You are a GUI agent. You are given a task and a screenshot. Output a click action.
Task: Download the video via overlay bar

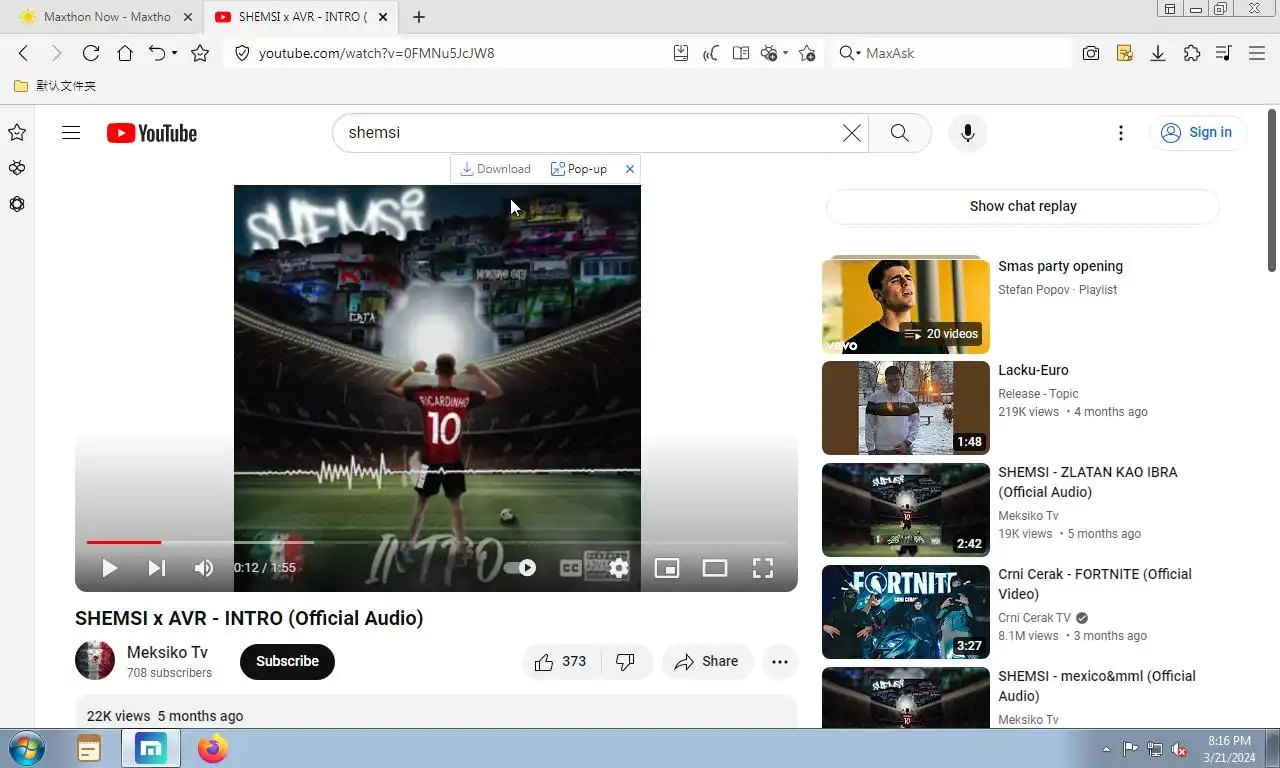click(x=495, y=169)
